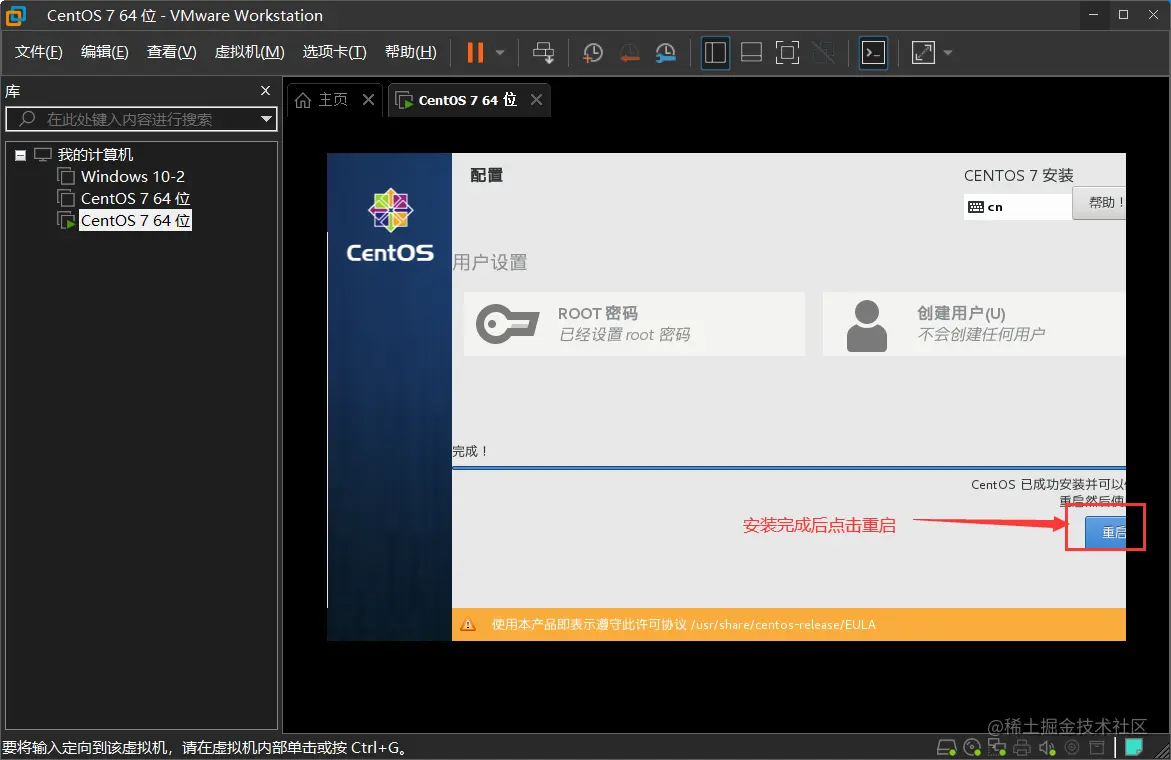Click the CentOS logo in installer sidebar
1171x760 pixels.
pyautogui.click(x=390, y=225)
